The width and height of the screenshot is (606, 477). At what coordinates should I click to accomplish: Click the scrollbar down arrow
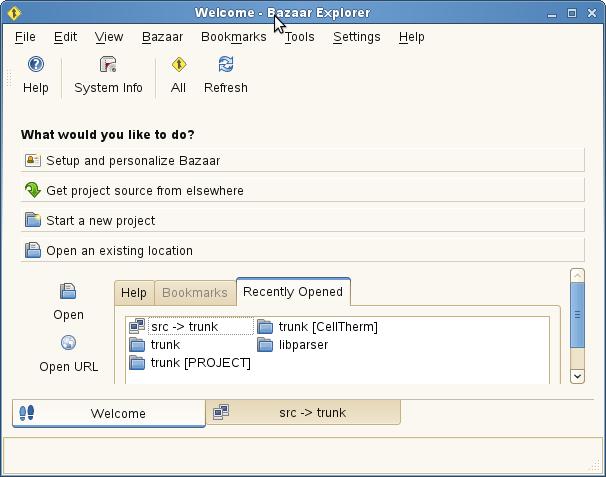tap(577, 376)
